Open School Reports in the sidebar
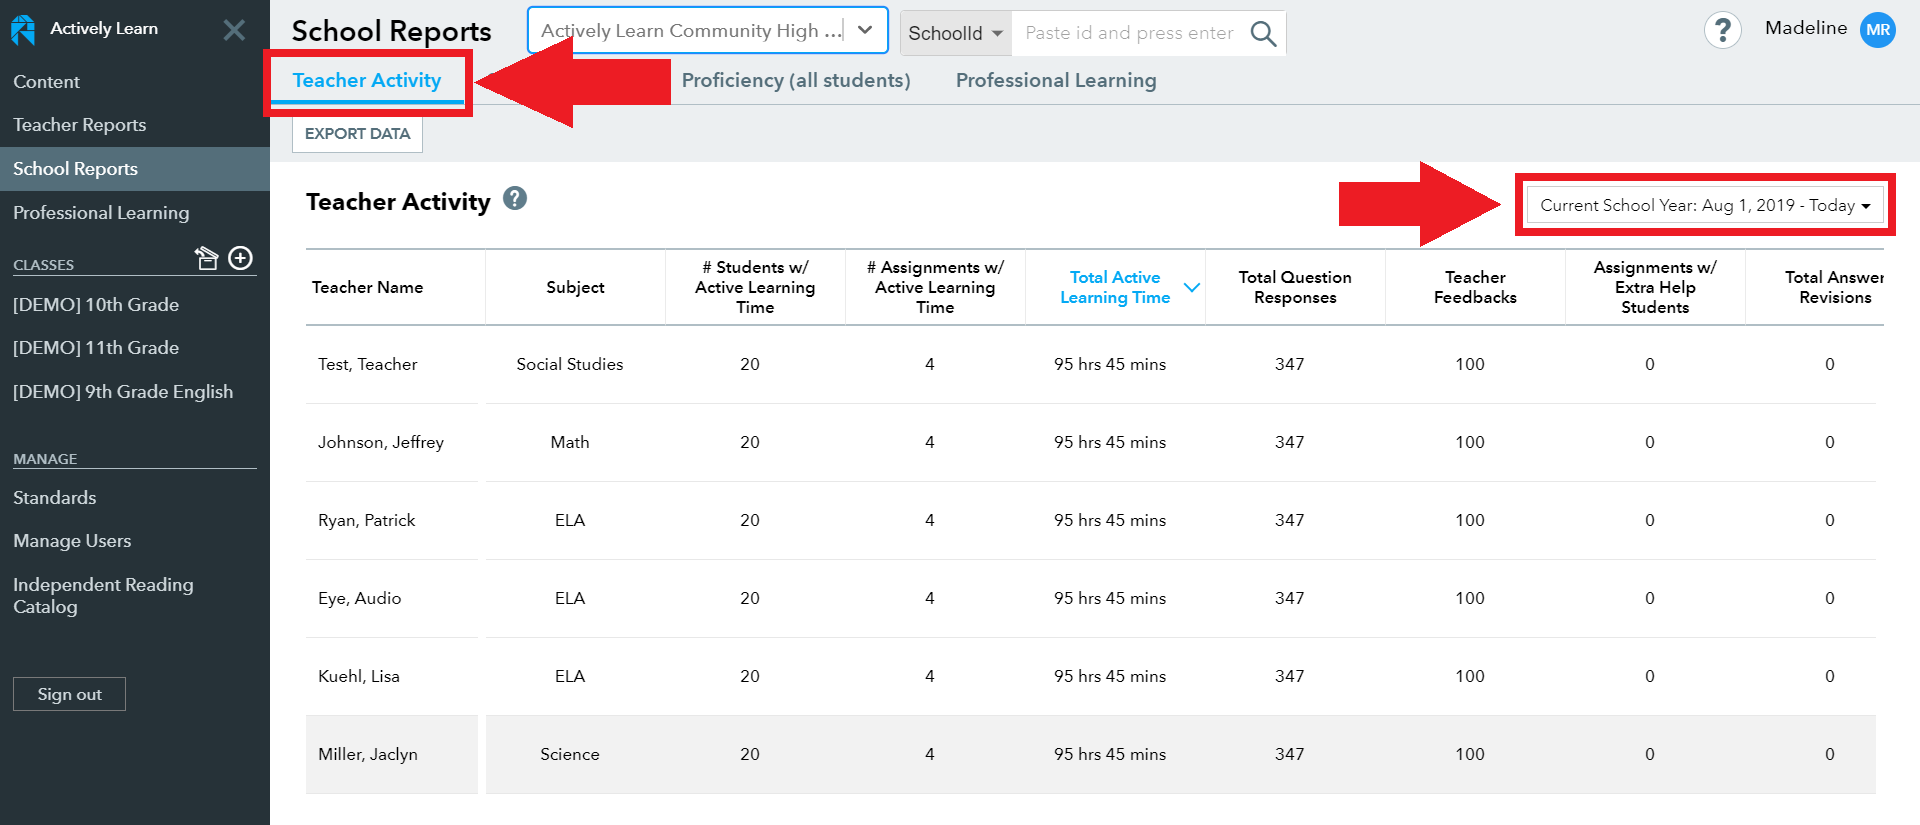Viewport: 1920px width, 825px height. pos(135,169)
